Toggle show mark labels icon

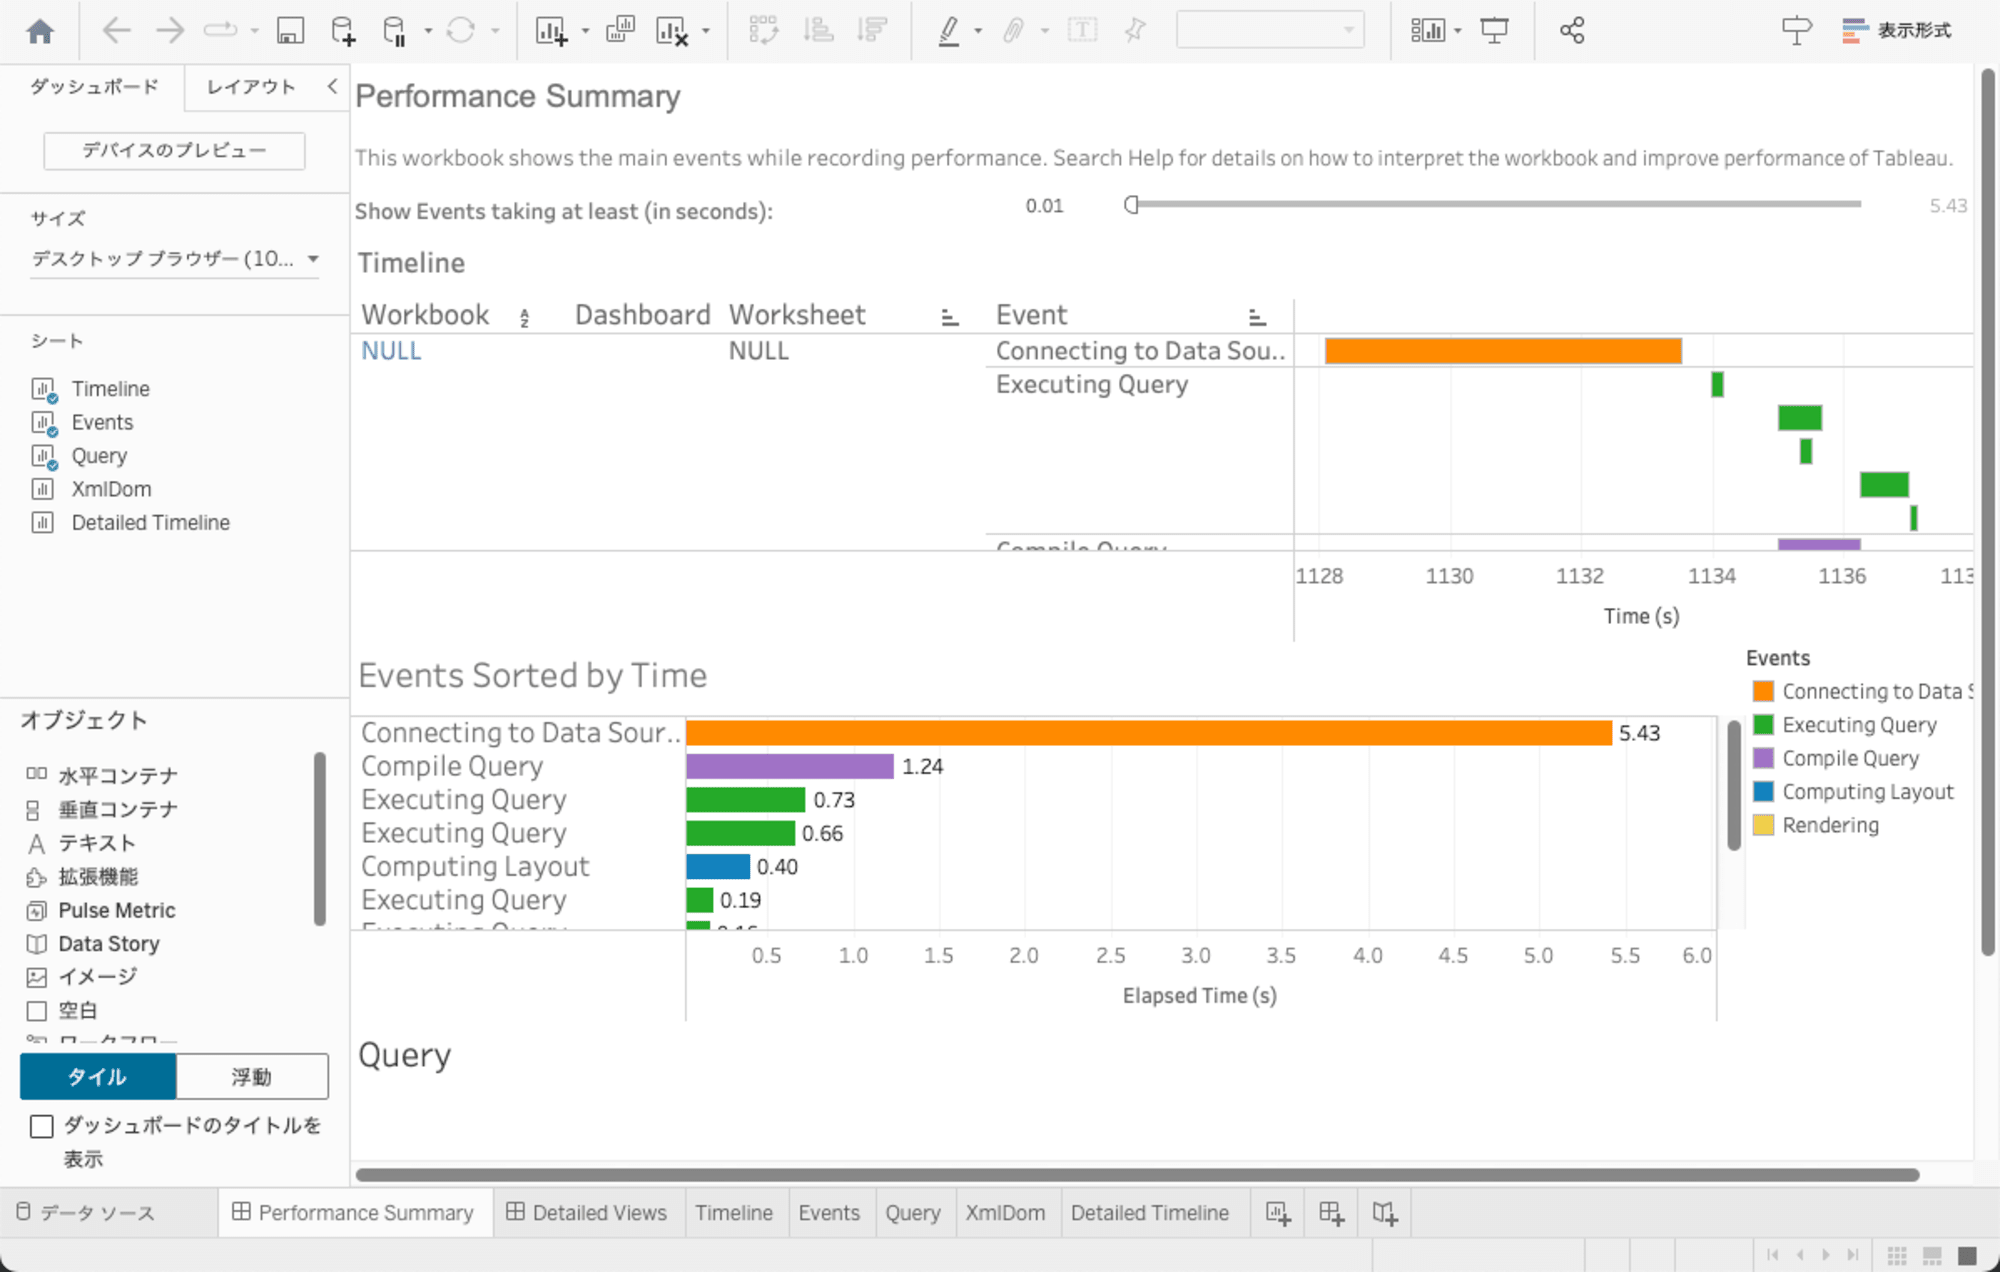coord(1082,30)
